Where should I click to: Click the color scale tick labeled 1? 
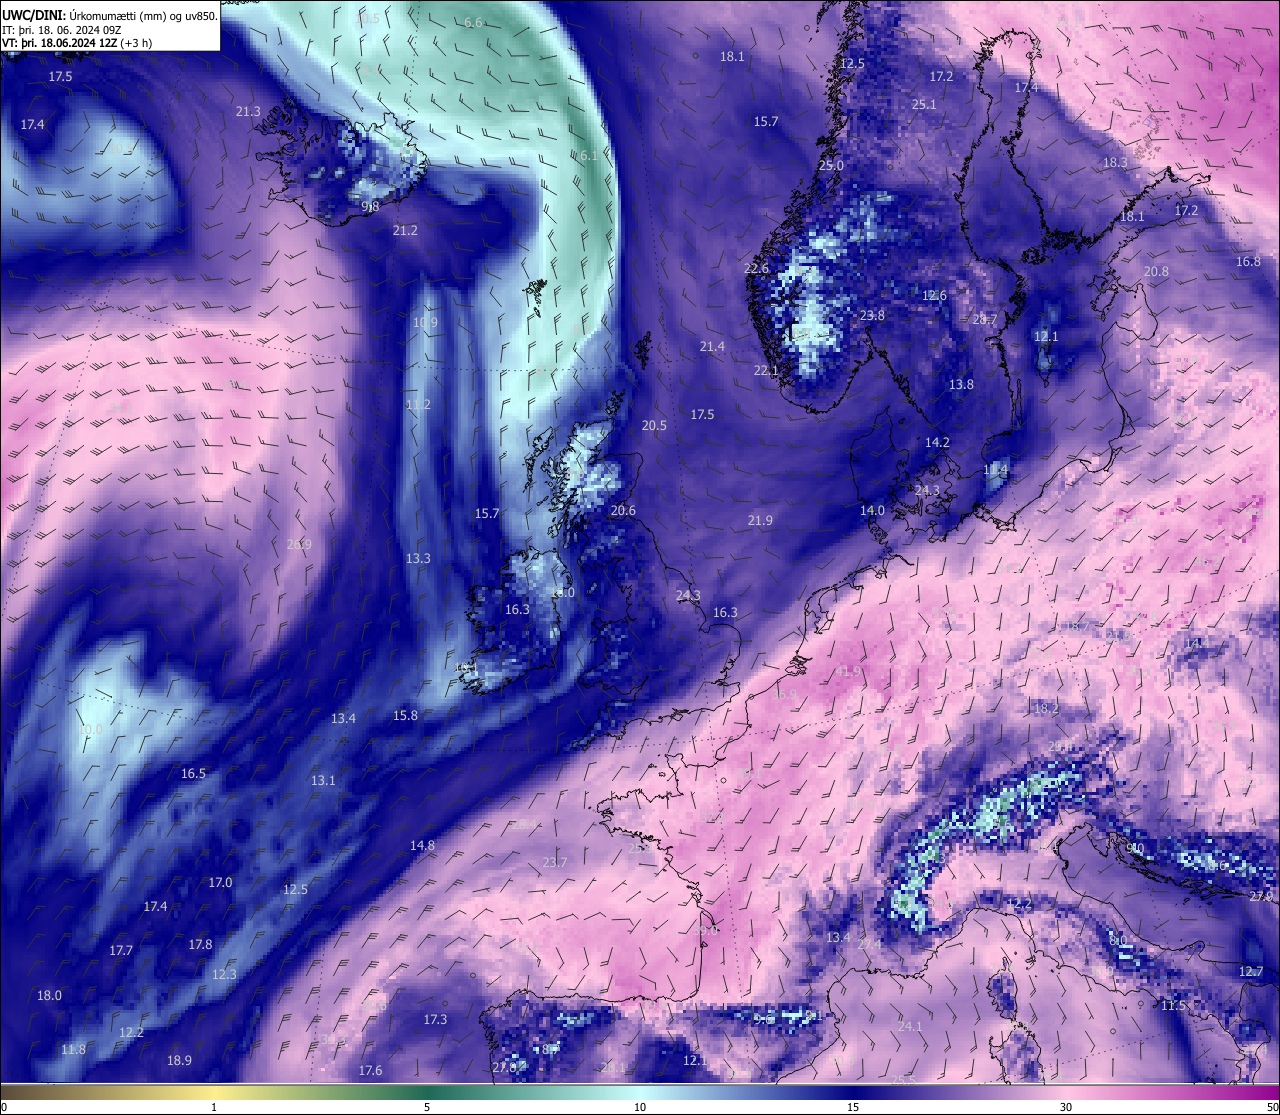(214, 1107)
